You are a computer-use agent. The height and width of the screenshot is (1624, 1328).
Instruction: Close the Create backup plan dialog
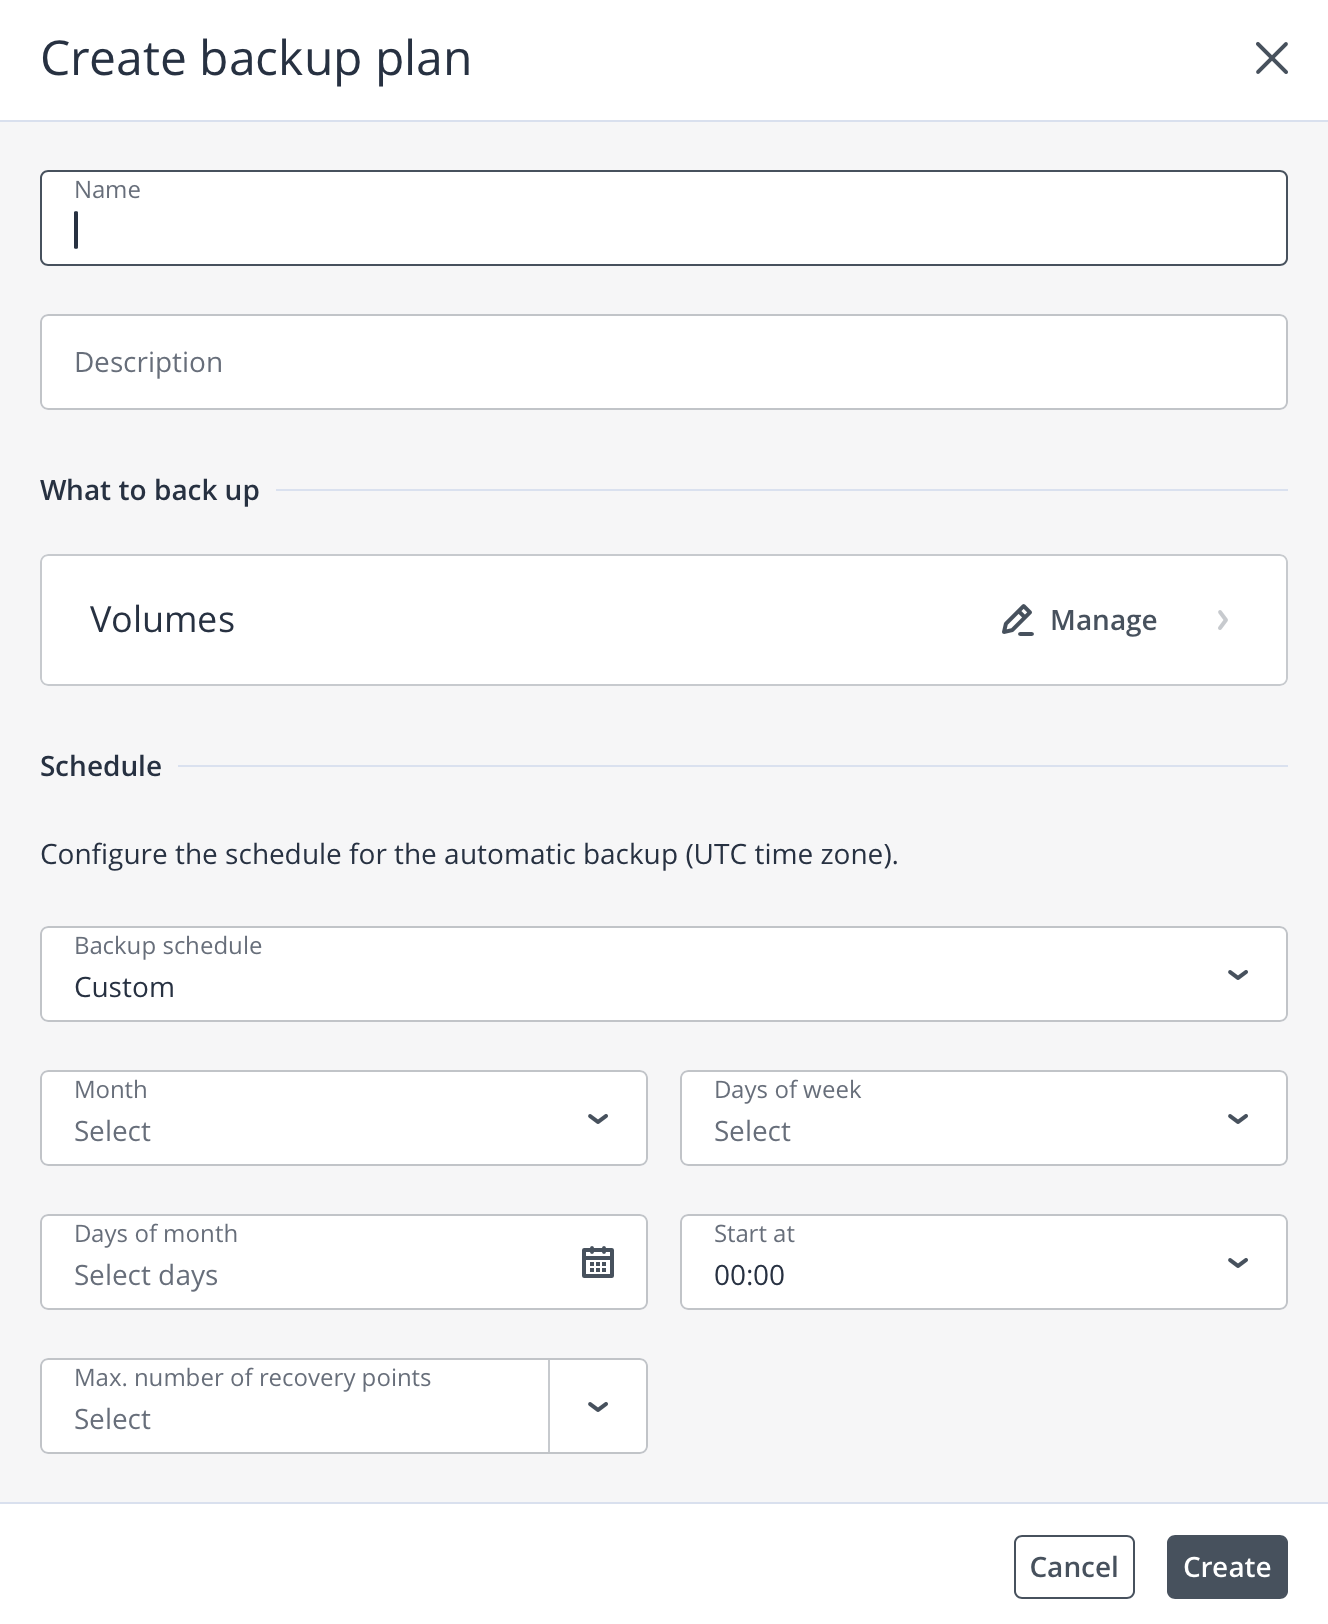tap(1271, 58)
